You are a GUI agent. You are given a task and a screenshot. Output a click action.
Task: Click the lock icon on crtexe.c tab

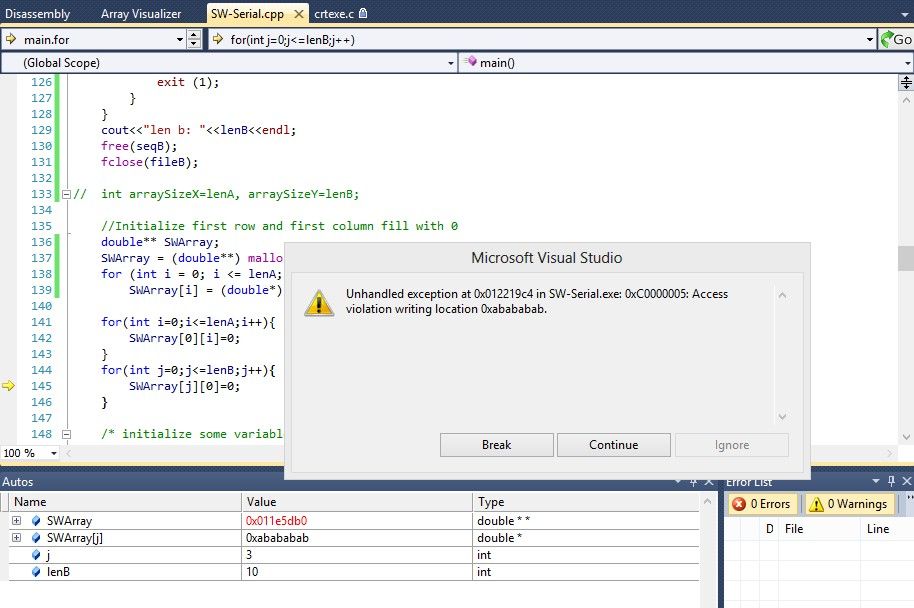tap(363, 13)
